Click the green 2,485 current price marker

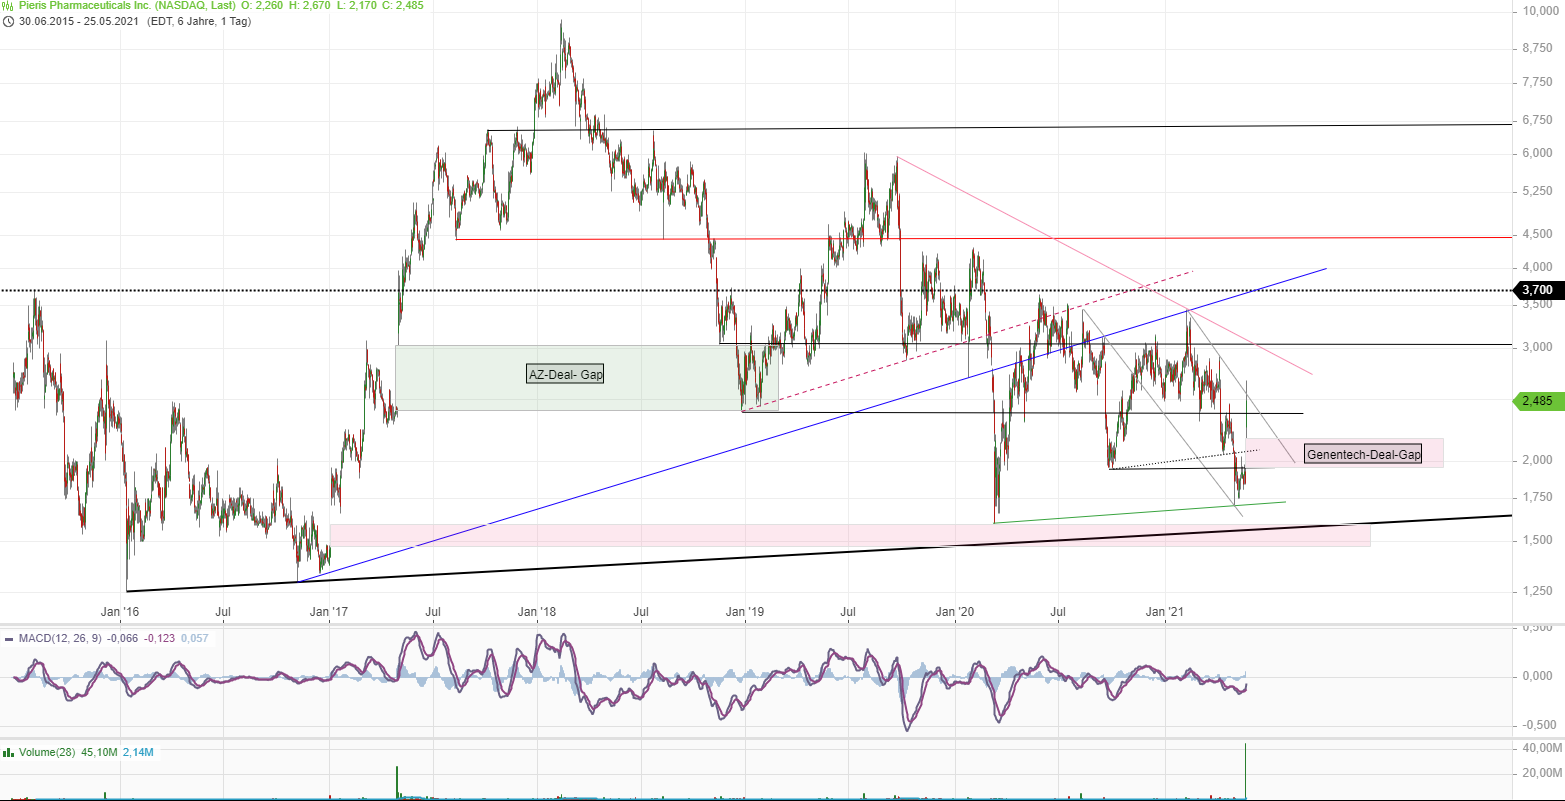(x=1535, y=400)
